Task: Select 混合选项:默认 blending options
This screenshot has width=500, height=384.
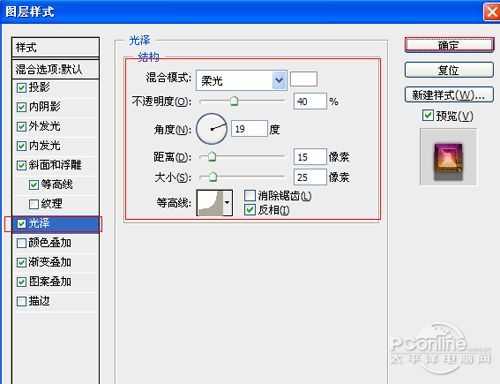Action: click(55, 69)
